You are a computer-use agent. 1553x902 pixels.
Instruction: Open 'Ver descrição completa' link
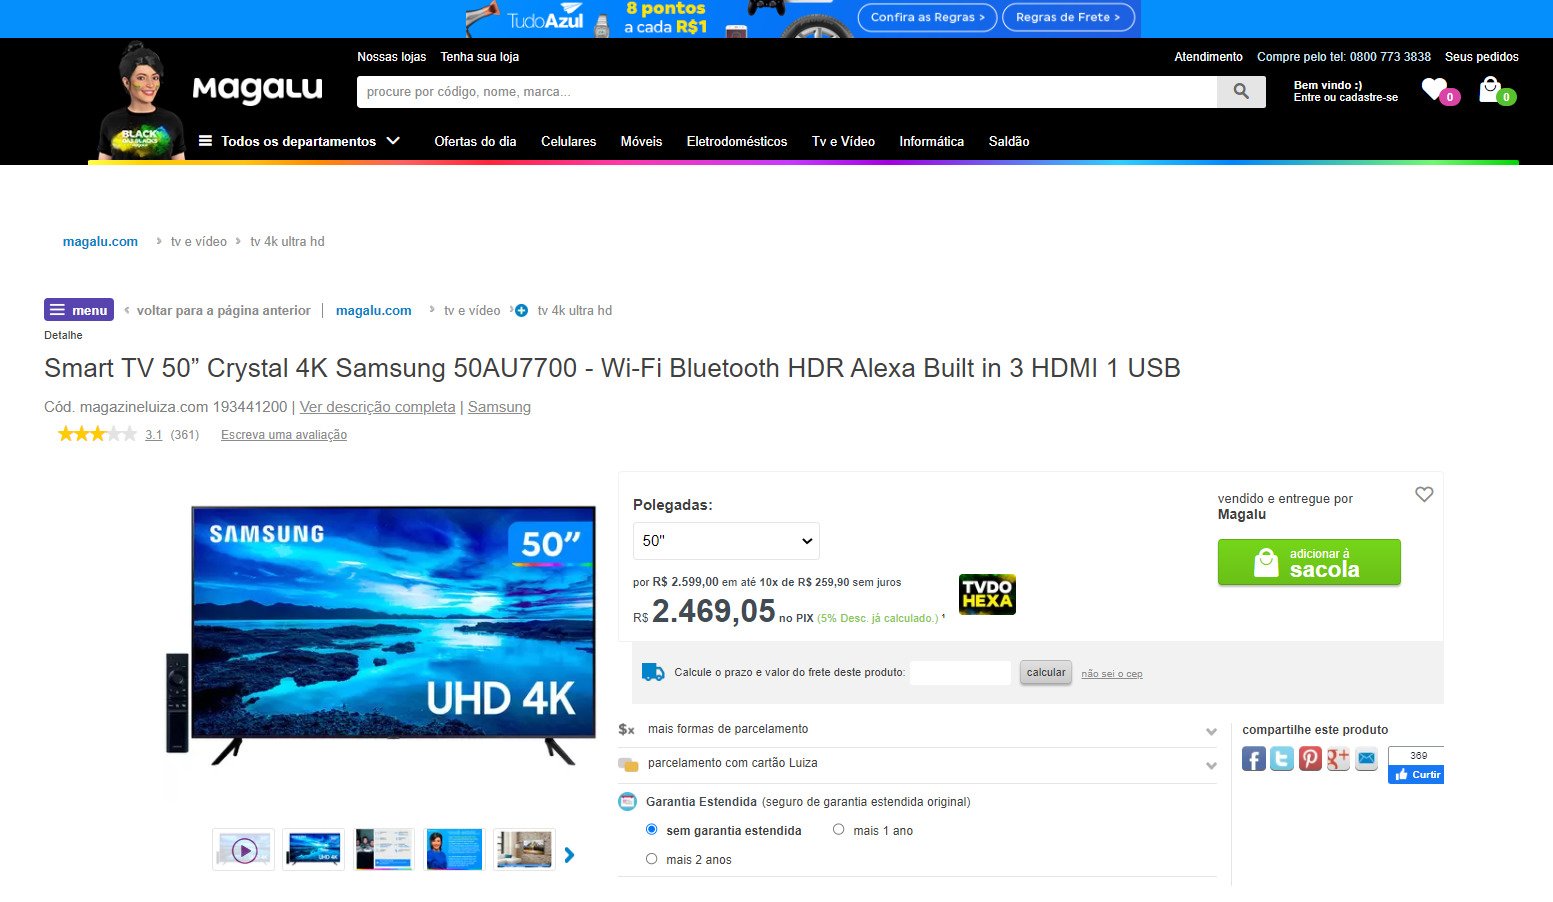(377, 407)
